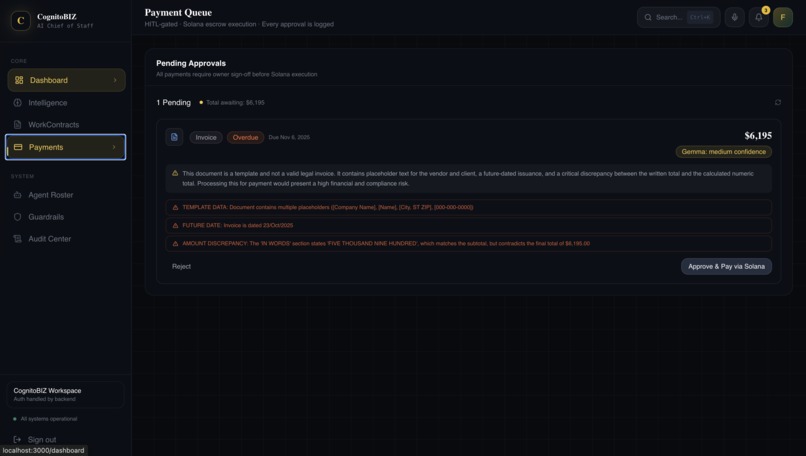The height and width of the screenshot is (456, 806).
Task: Click Gemma: medium confidence badge
Action: pos(723,152)
